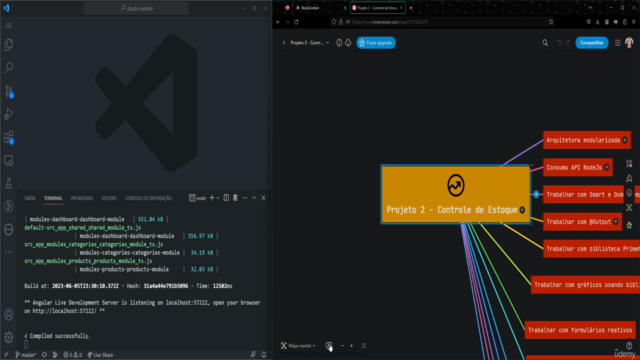Open remote window indicator in status bar
Screen dimensions: 640x360
[x=6, y=355]
